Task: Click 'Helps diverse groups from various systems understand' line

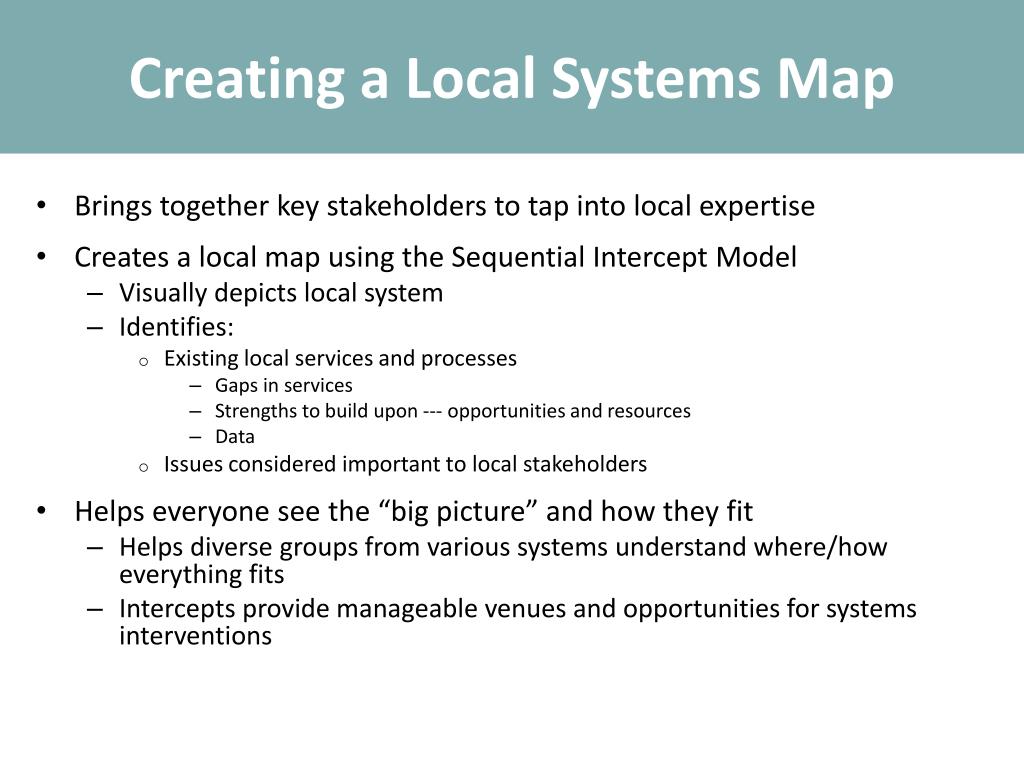Action: tap(503, 560)
